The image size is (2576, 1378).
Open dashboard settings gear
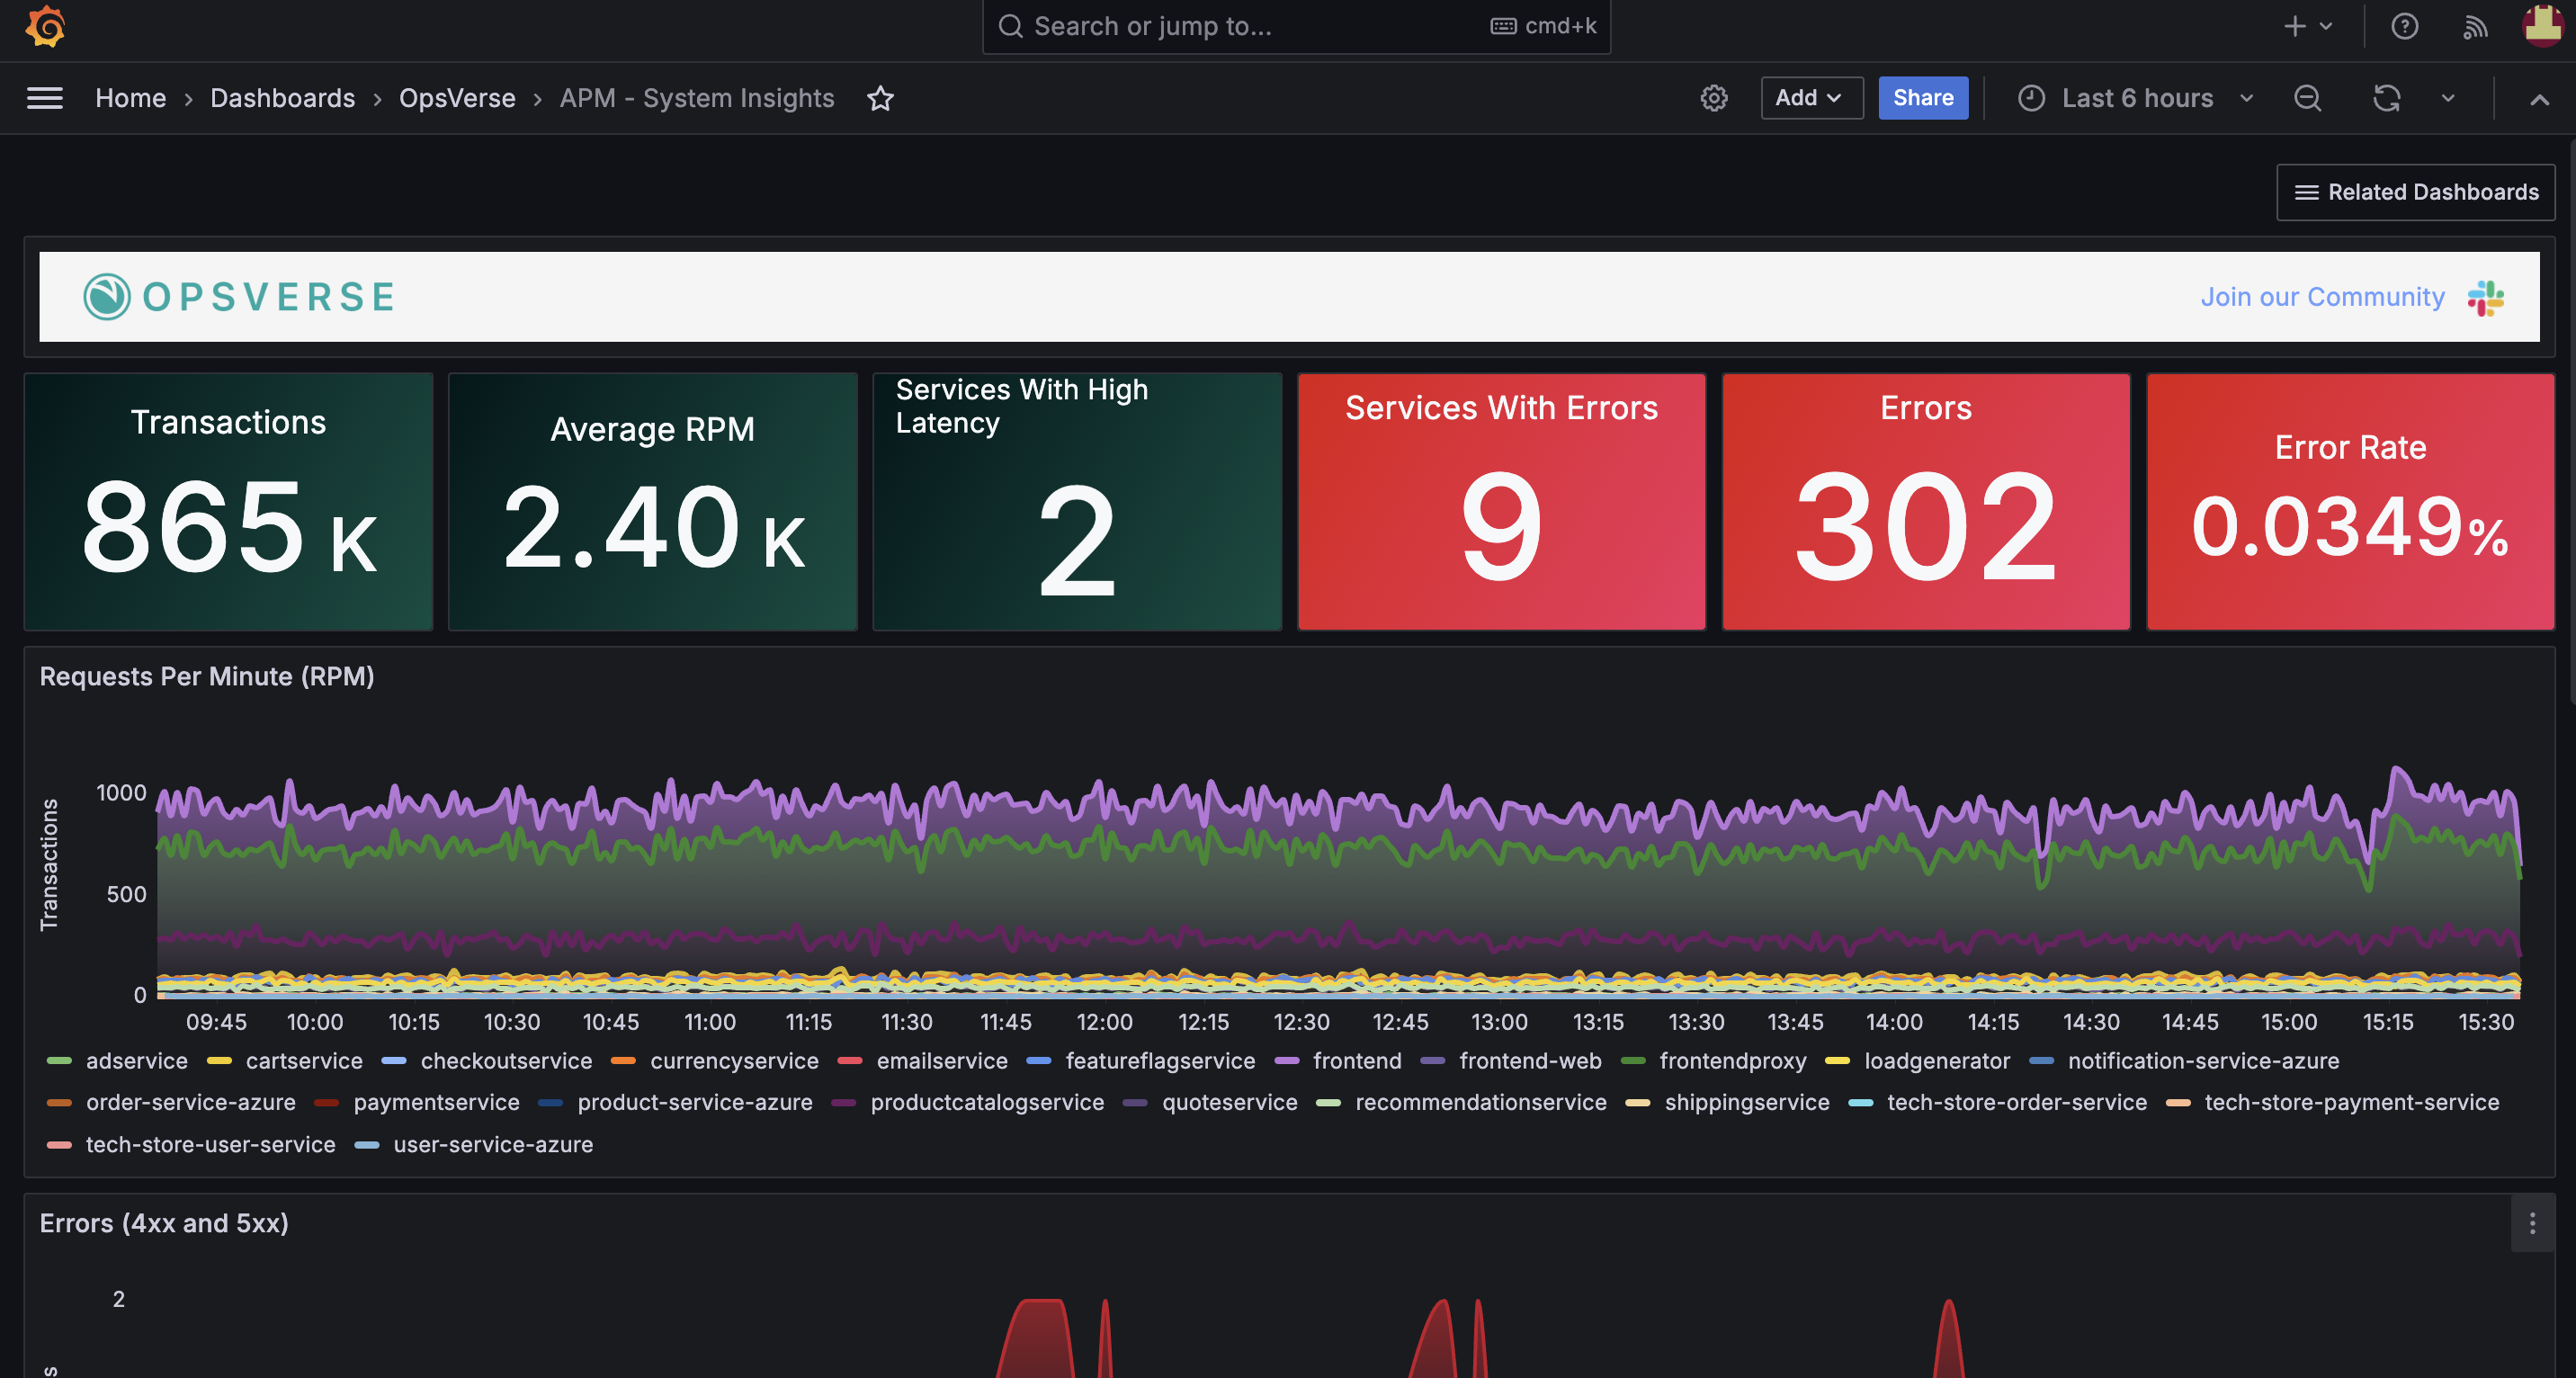point(1714,98)
